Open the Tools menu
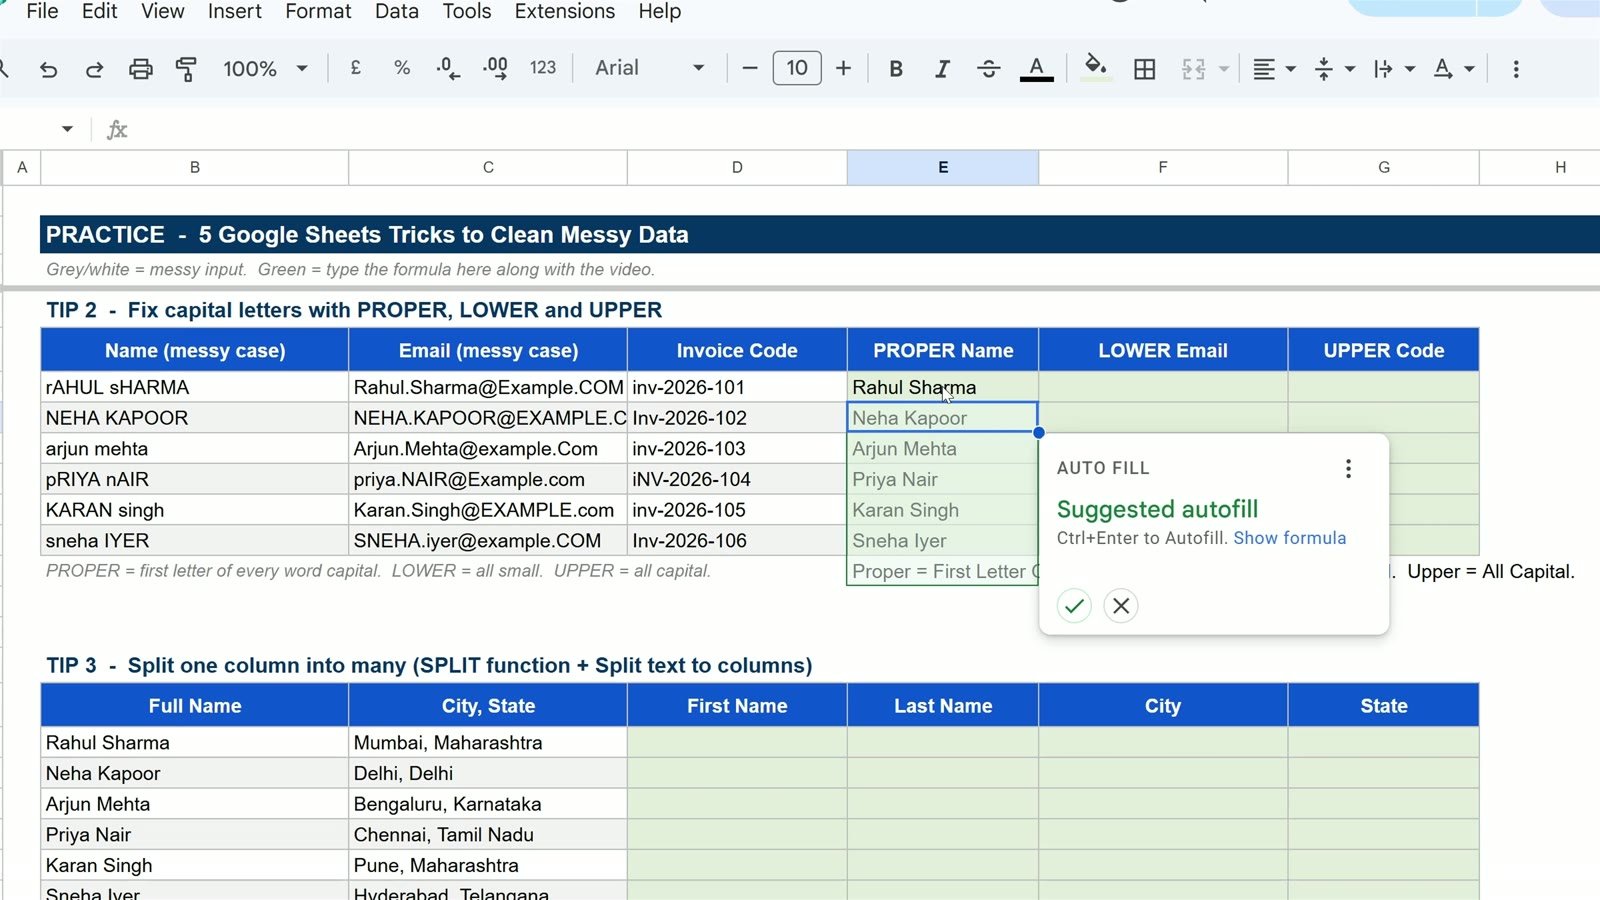The width and height of the screenshot is (1600, 900). 467,11
